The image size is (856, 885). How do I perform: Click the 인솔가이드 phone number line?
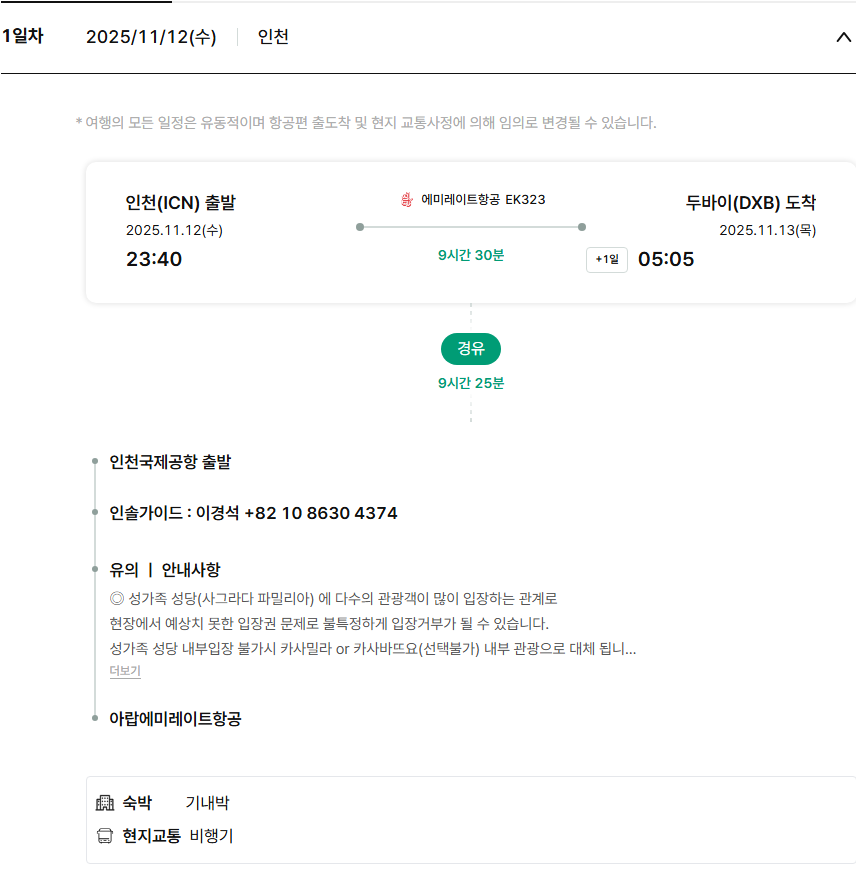pos(253,514)
